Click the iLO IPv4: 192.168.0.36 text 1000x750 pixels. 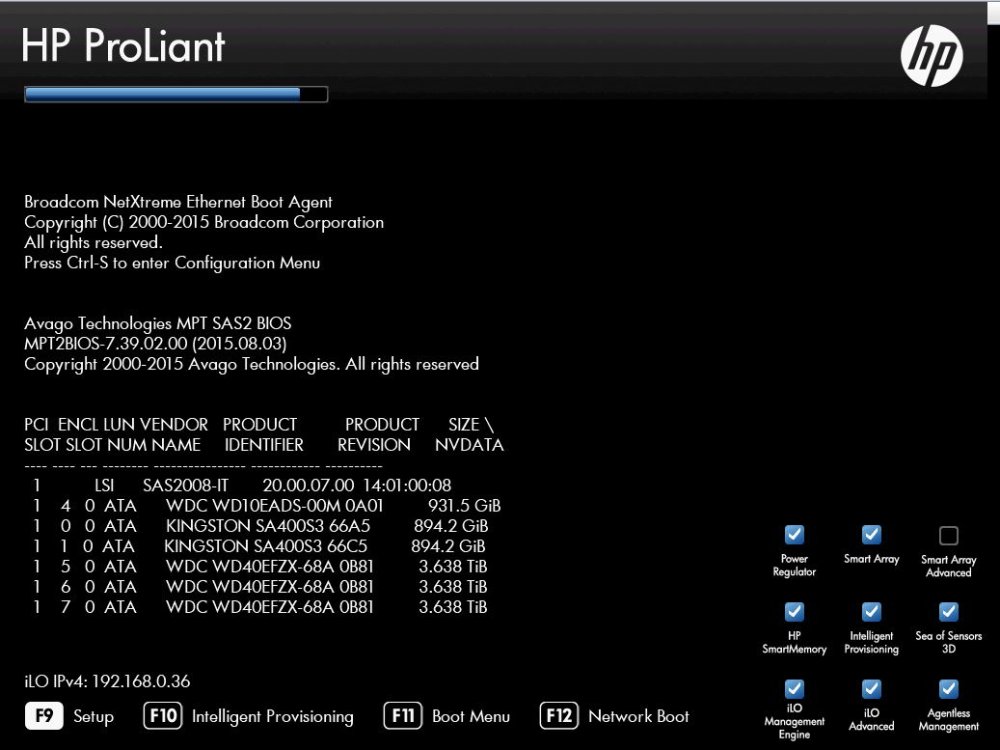pos(107,681)
